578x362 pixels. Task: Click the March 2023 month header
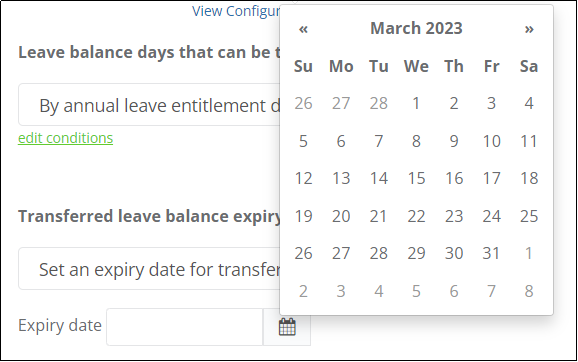click(x=416, y=28)
